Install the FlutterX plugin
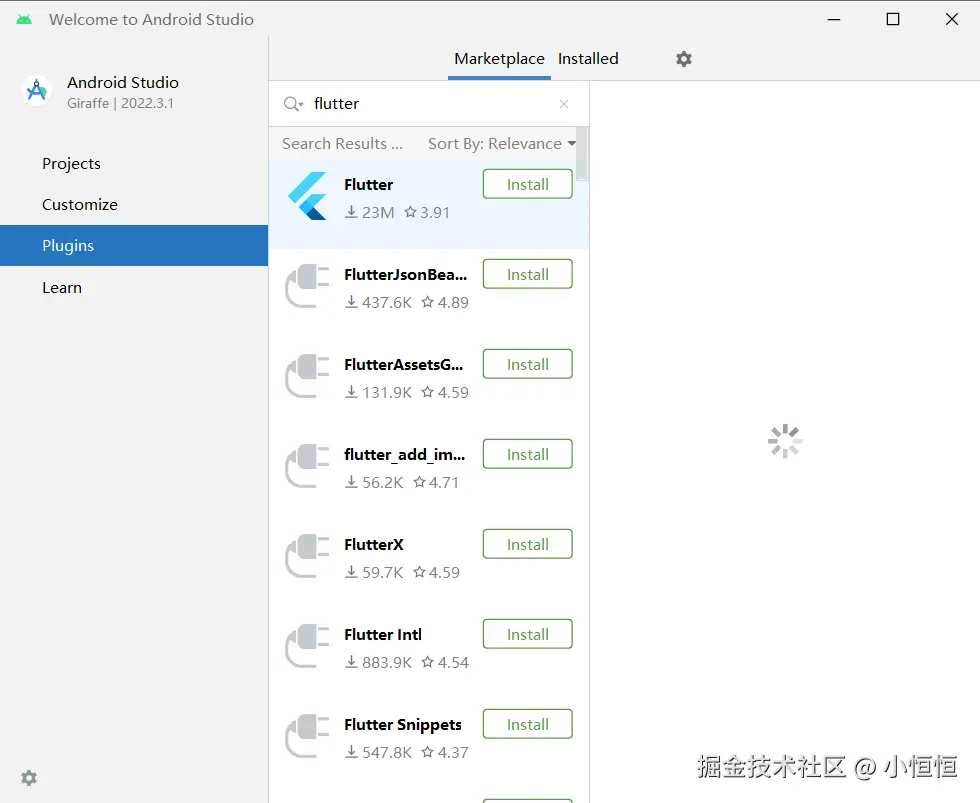 pyautogui.click(x=528, y=544)
